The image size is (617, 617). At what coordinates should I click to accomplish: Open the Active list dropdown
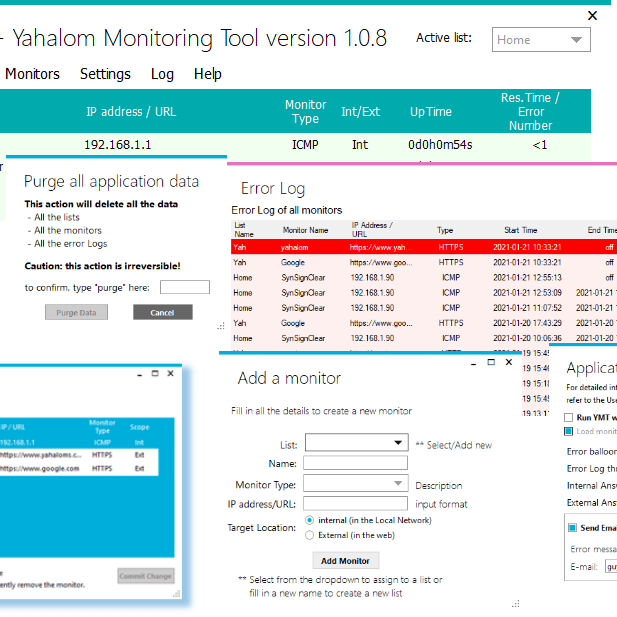click(x=541, y=40)
